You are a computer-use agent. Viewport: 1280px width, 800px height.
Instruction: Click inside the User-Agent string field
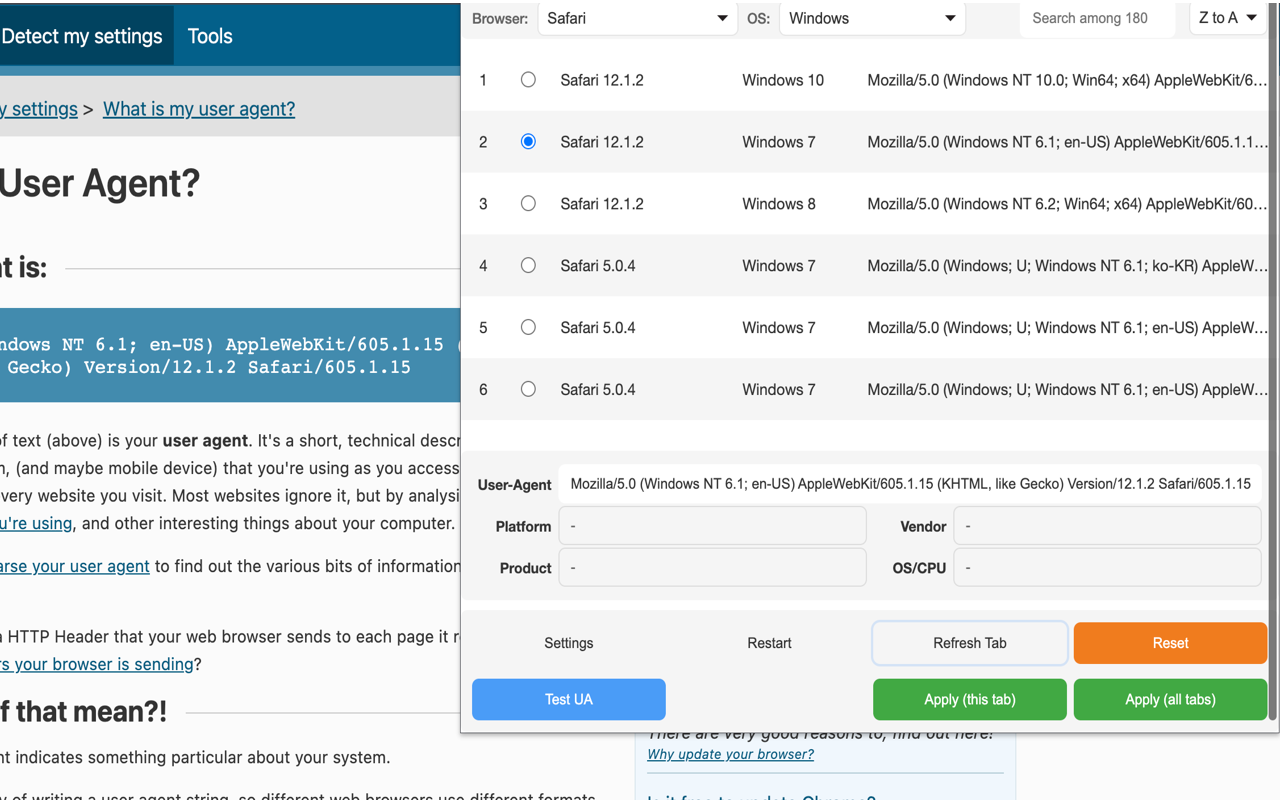point(910,483)
